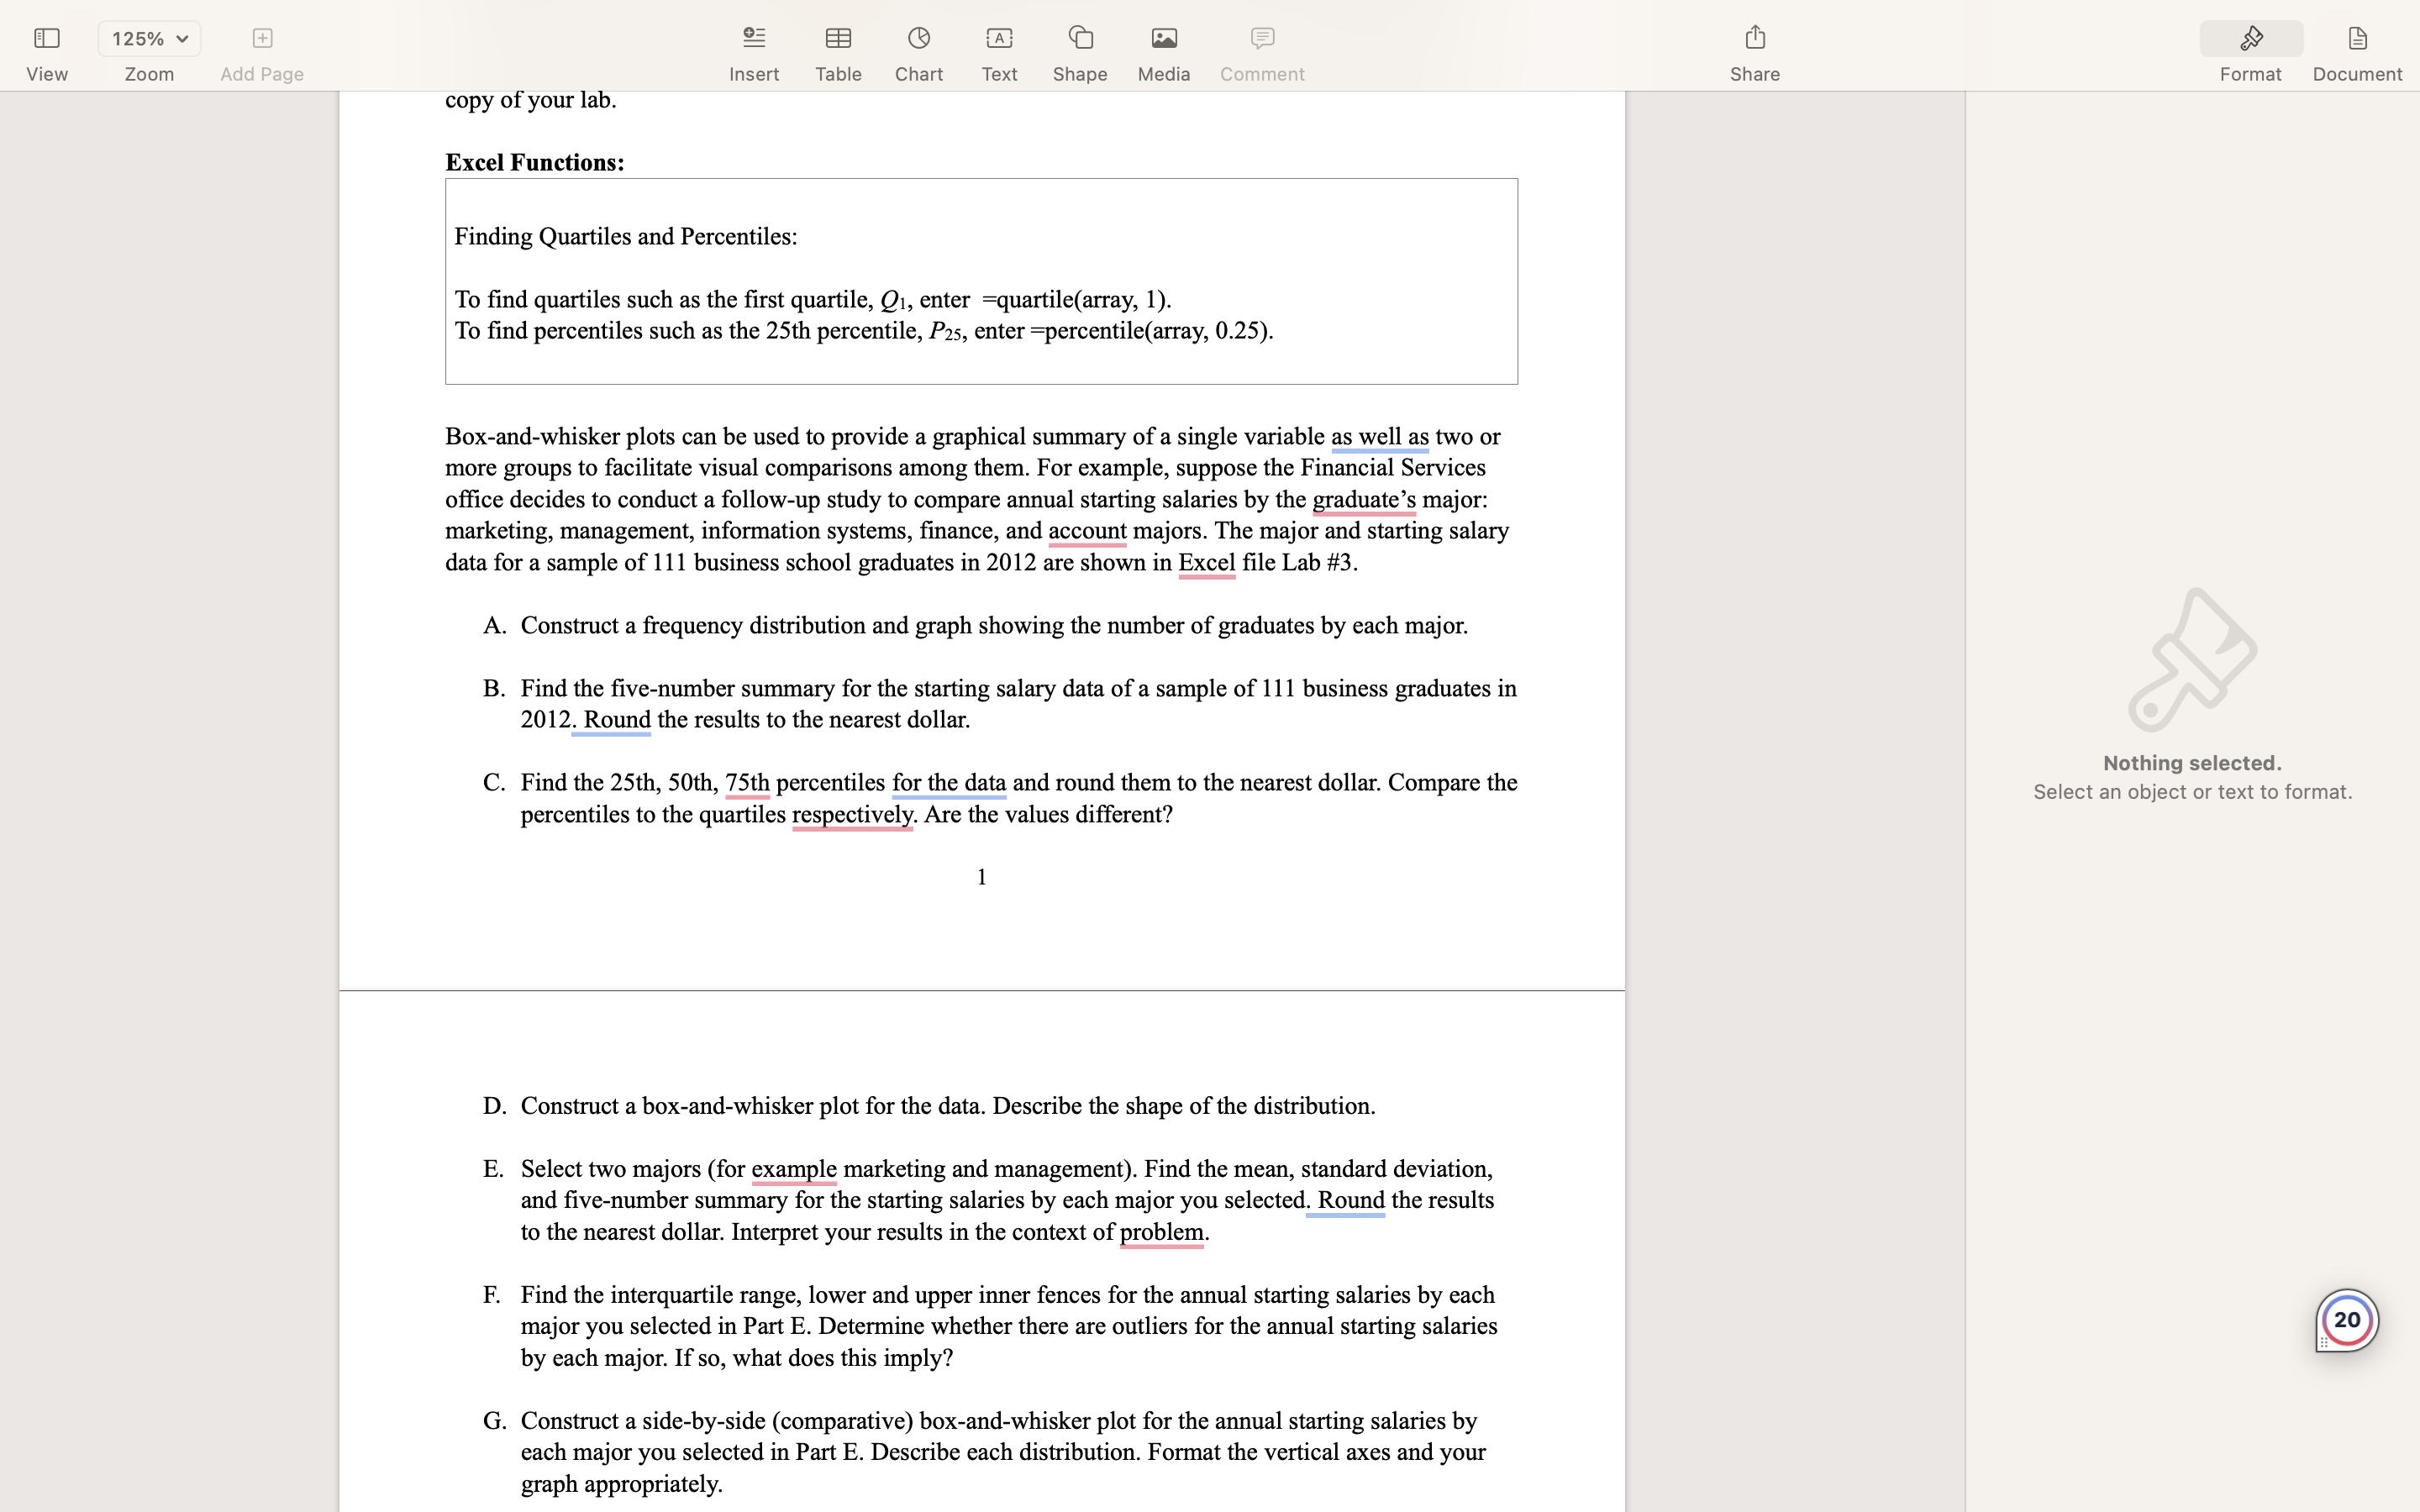Click the underlined word 'respectively'
2420x1512 pixels.
click(851, 814)
